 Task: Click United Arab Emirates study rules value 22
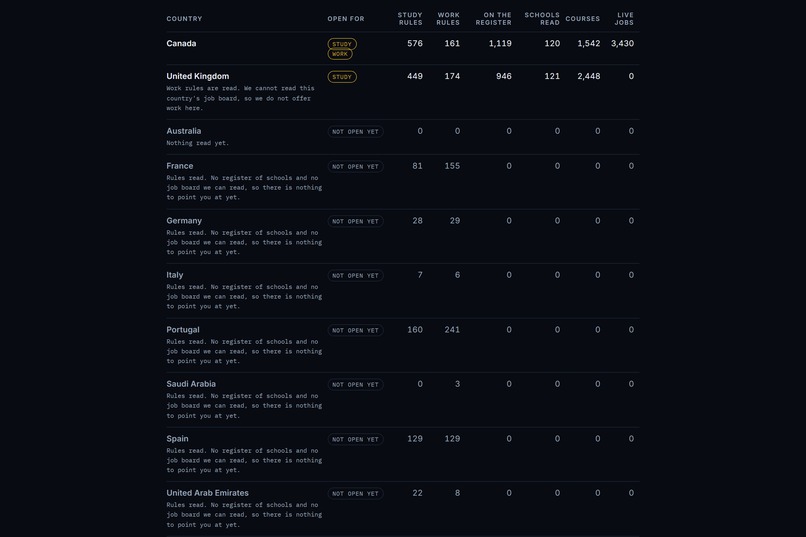pyautogui.click(x=417, y=493)
